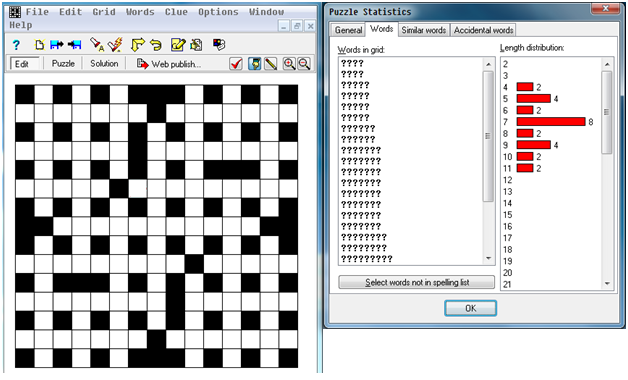Click the red bar for length 7

[x=551, y=121]
